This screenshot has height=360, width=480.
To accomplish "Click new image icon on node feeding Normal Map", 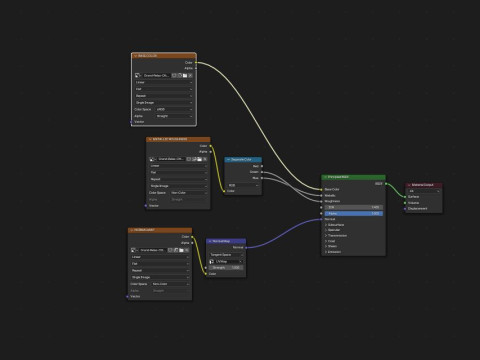I will 176,250.
